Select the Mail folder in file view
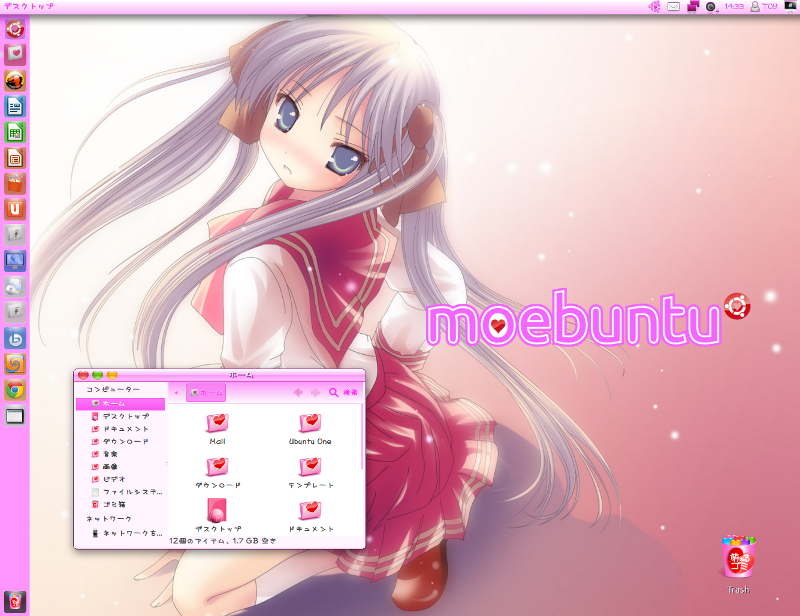Screen dimensions: 800x616 [217, 429]
